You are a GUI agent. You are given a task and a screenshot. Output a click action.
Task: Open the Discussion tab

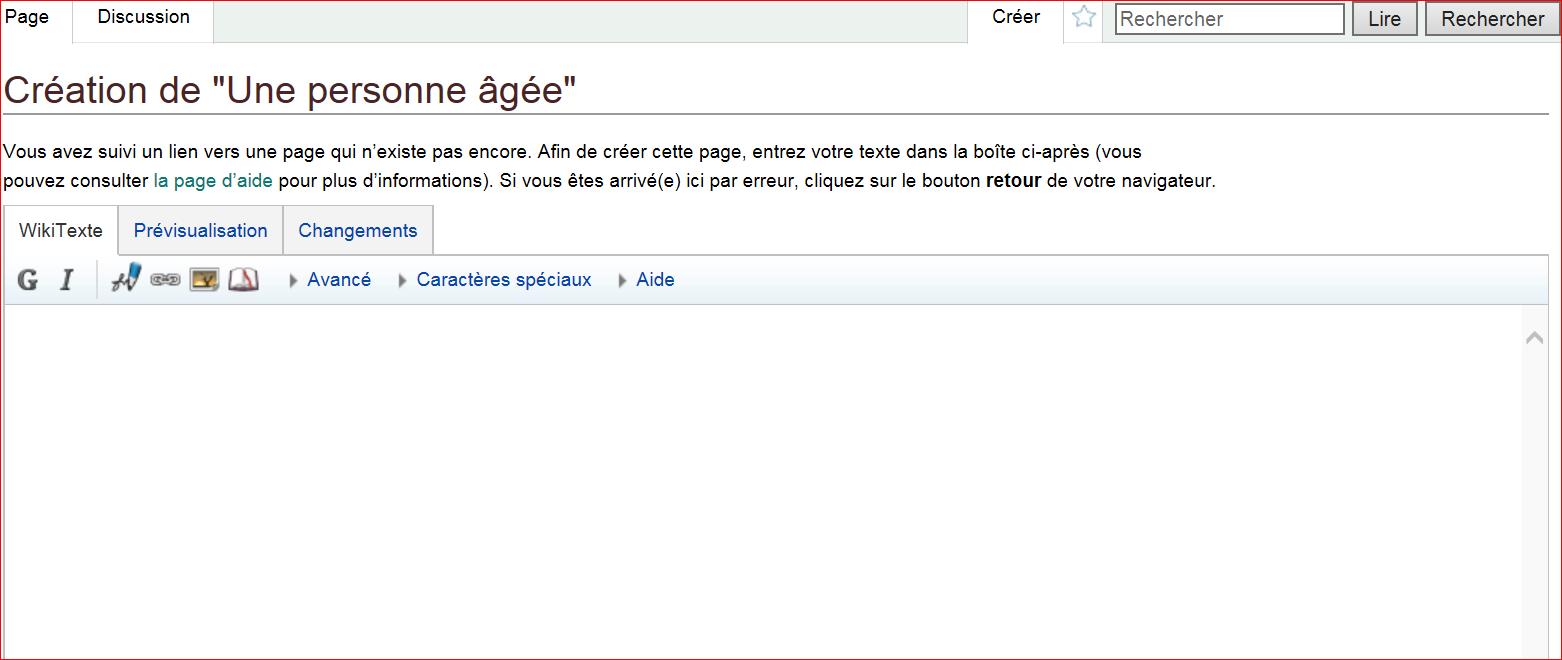(x=143, y=17)
